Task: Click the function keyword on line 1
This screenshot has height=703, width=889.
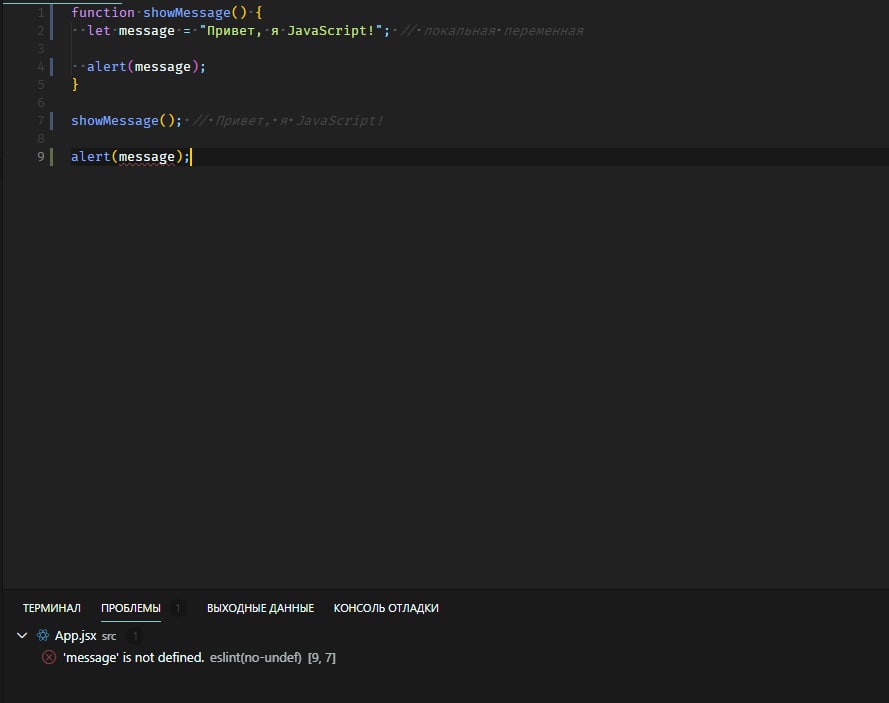Action: click(103, 12)
